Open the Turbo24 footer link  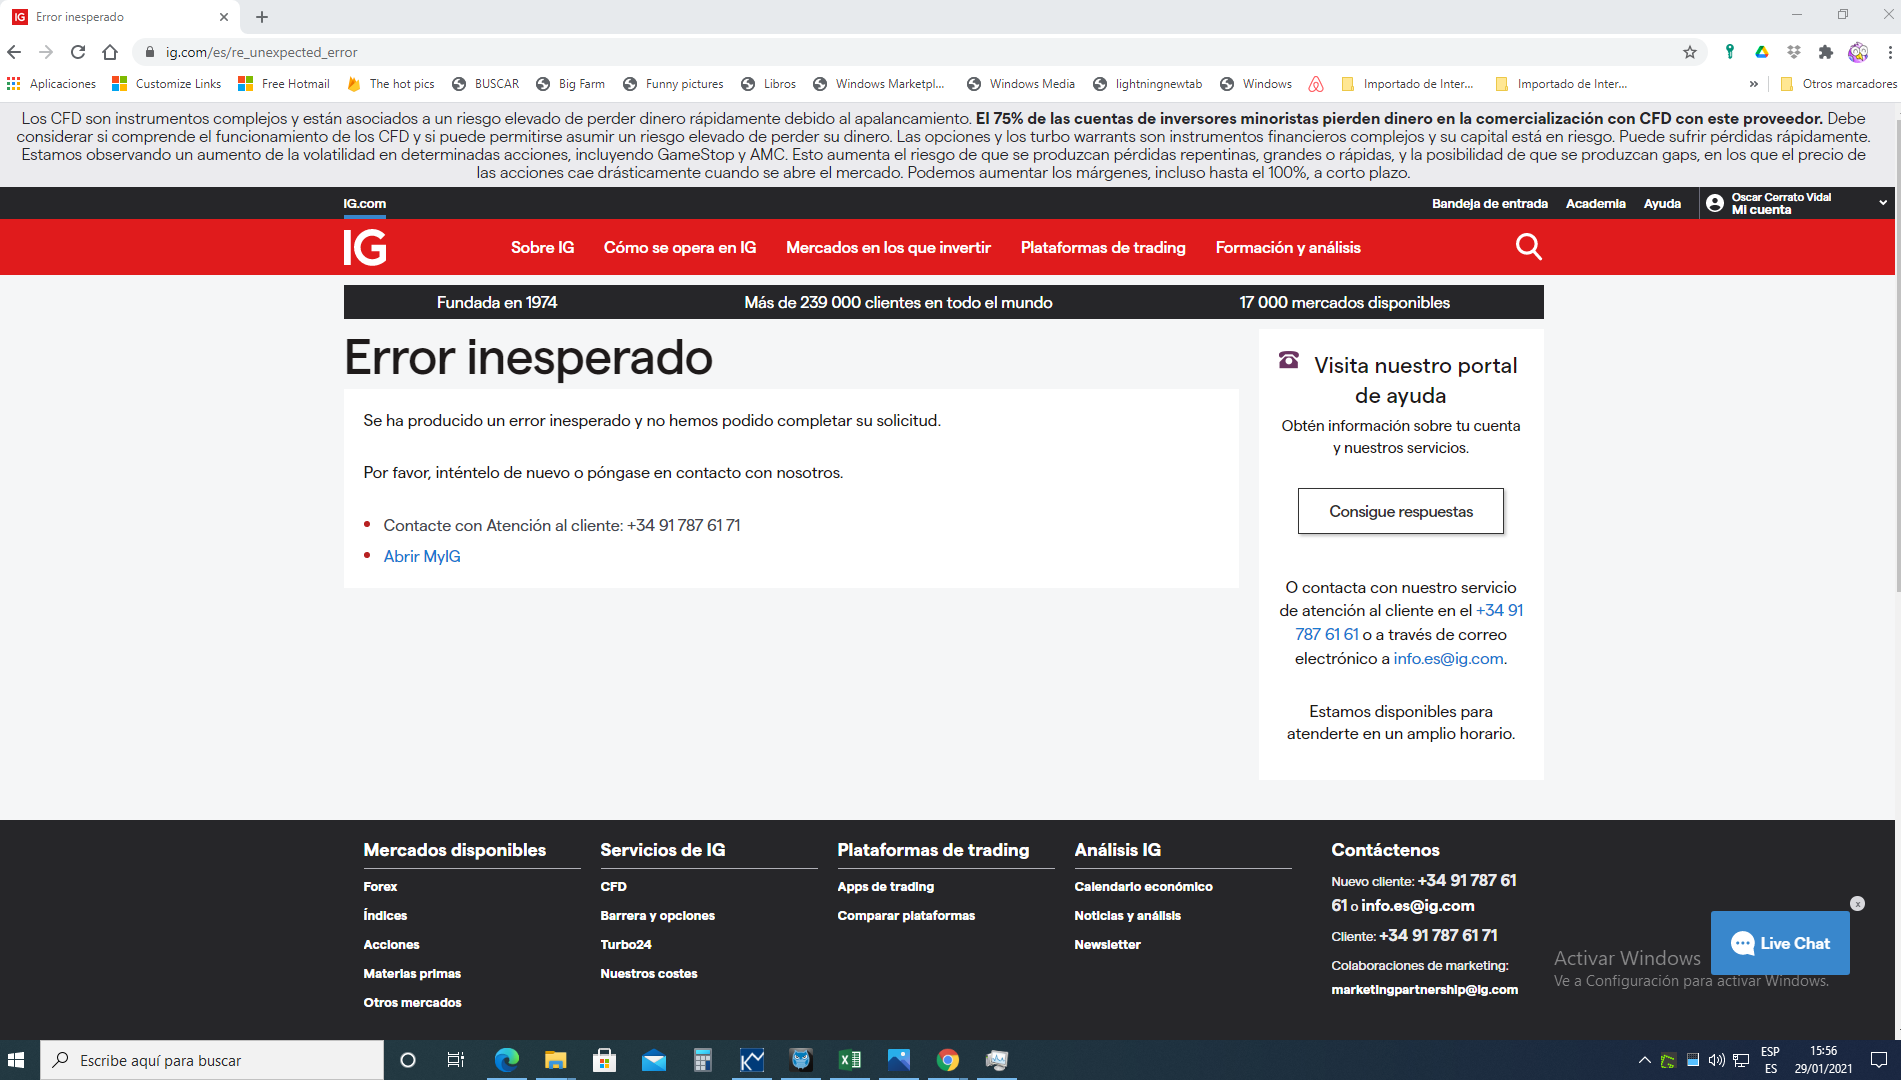[x=626, y=944]
